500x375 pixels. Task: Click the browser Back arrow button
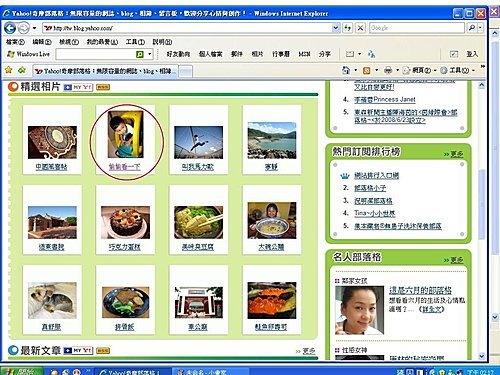(10, 28)
